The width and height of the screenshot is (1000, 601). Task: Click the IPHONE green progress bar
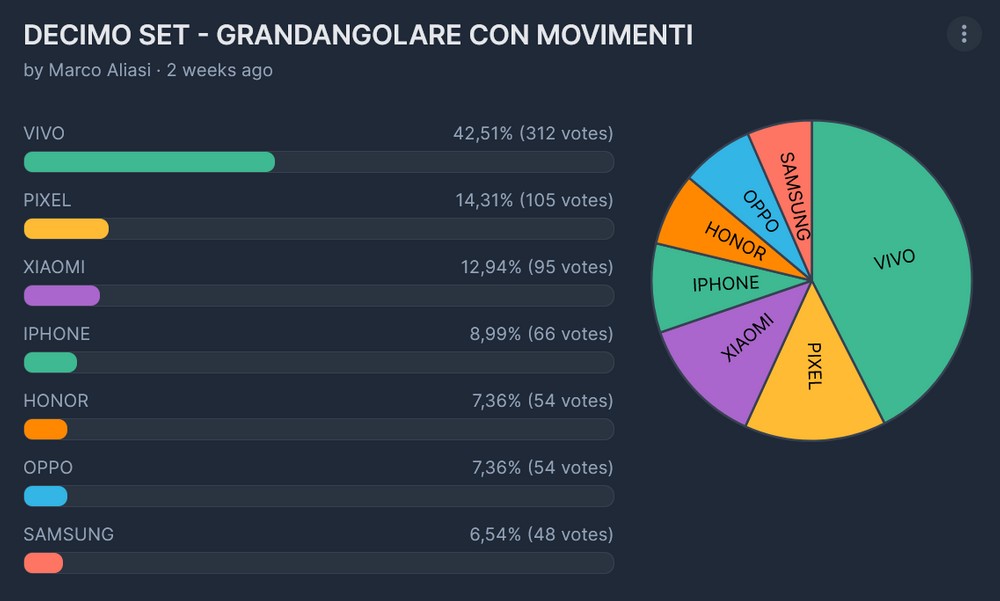[50, 362]
